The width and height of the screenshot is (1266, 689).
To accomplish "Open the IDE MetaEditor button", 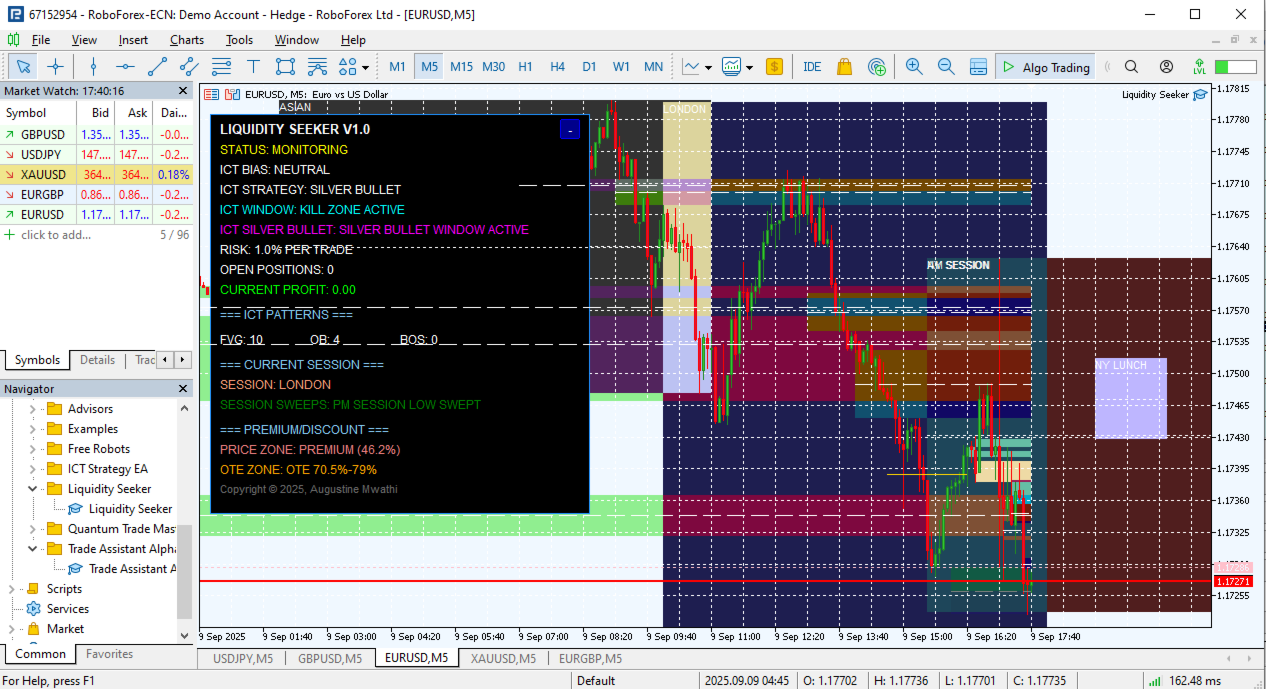I will click(x=812, y=67).
